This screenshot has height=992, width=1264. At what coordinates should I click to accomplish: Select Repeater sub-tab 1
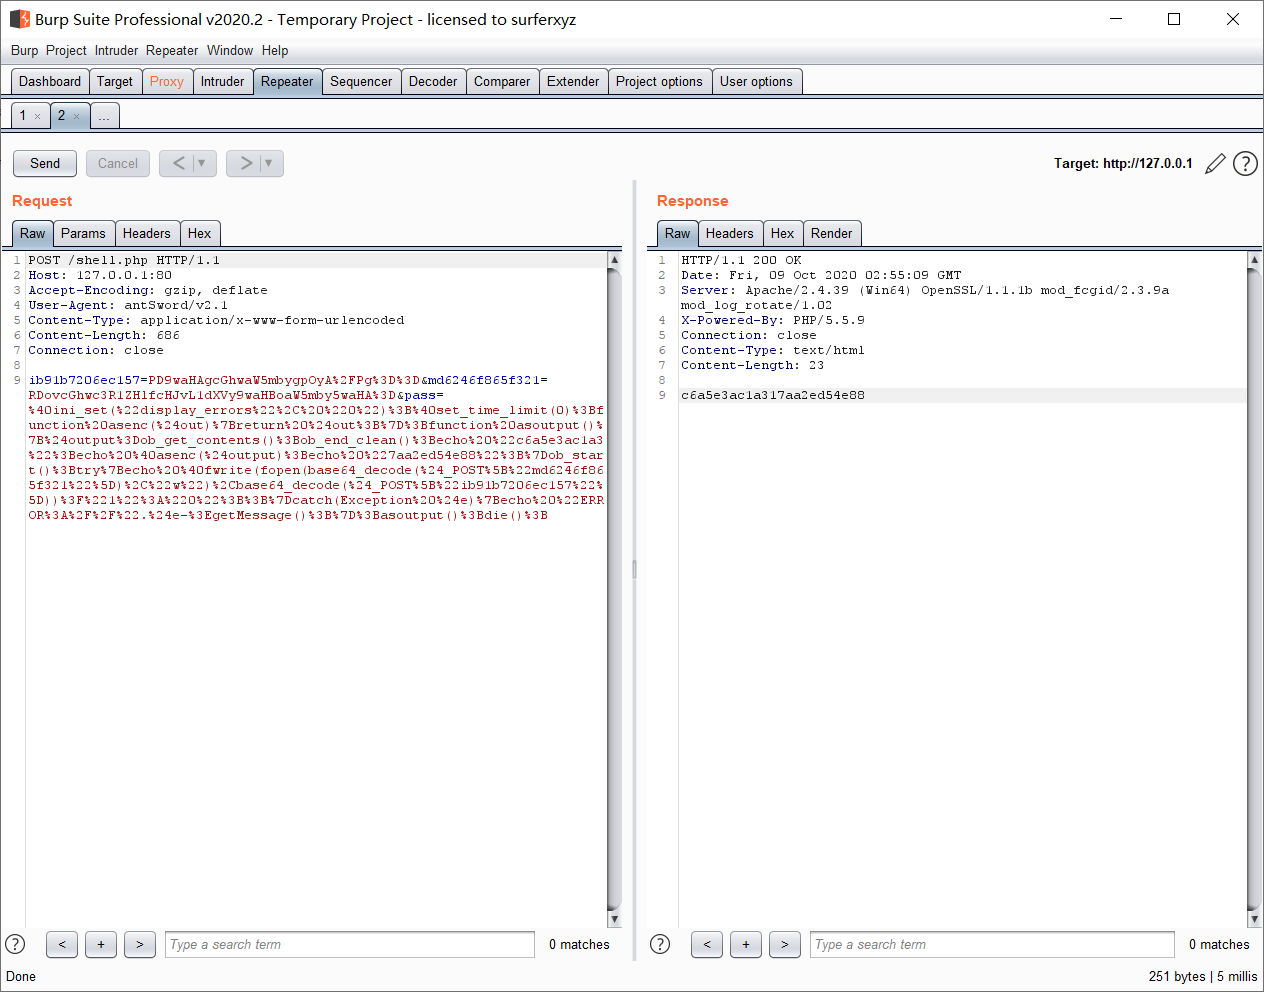pyautogui.click(x=23, y=116)
